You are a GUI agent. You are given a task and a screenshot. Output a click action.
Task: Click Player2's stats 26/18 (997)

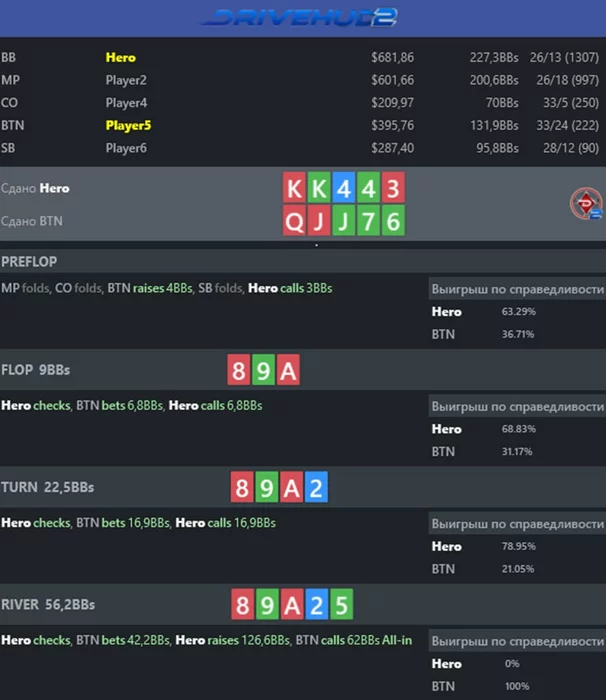point(568,80)
